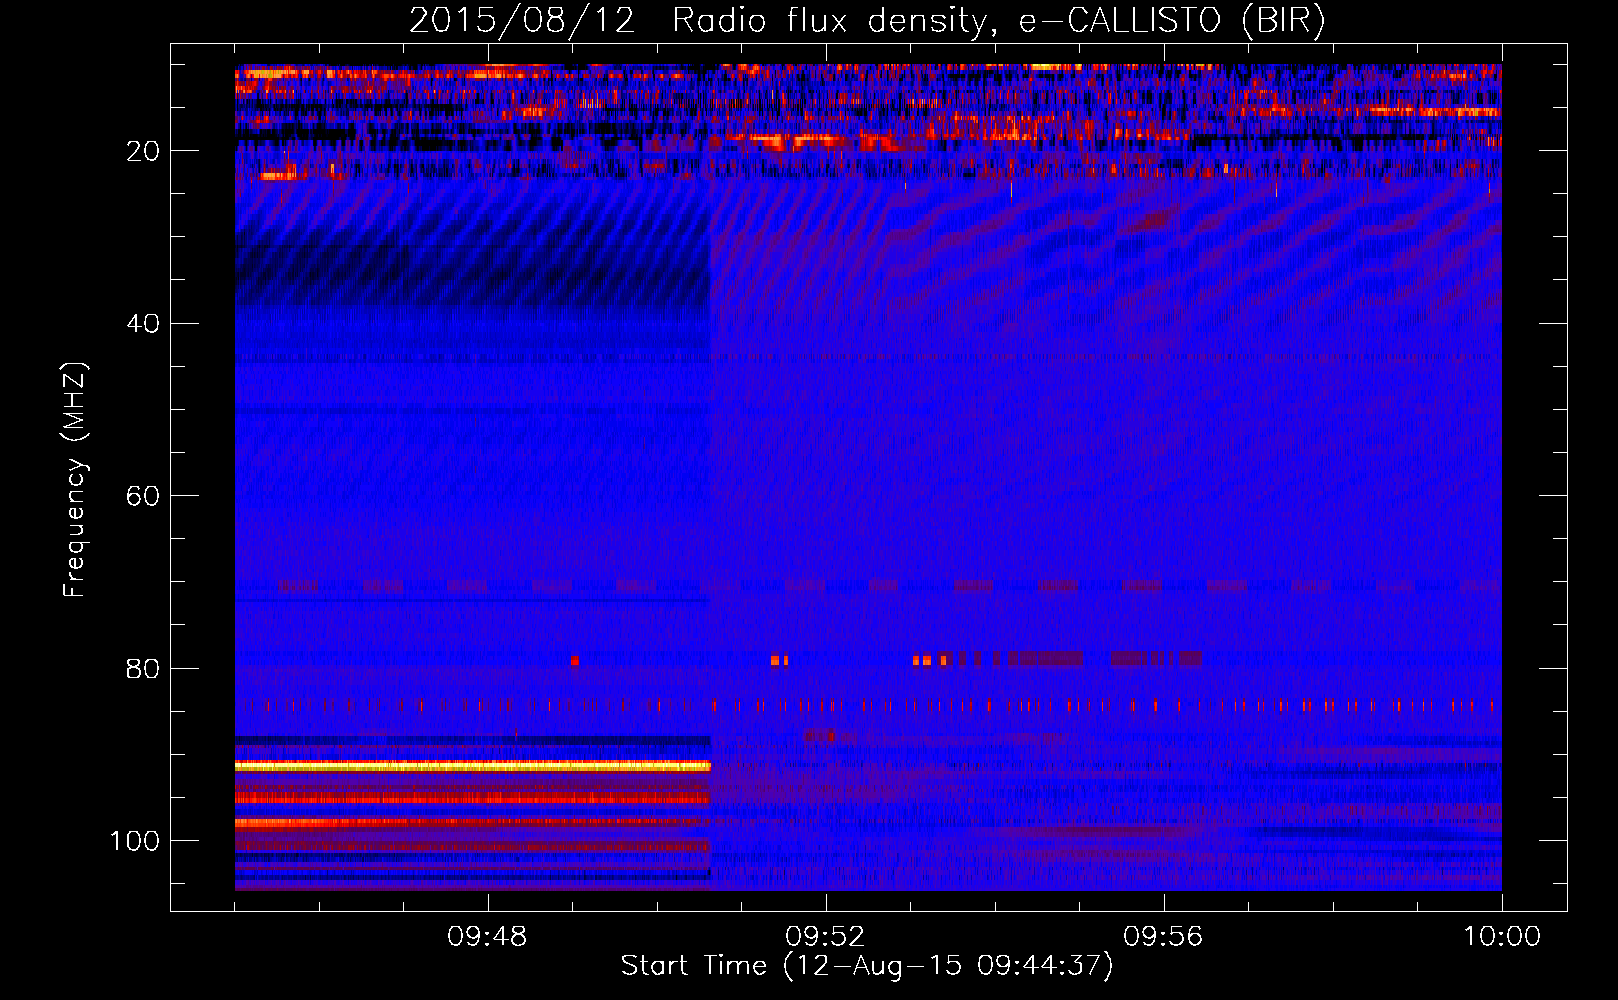Click the '80' frequency tick label
1618x1000 pixels.
coord(143,669)
